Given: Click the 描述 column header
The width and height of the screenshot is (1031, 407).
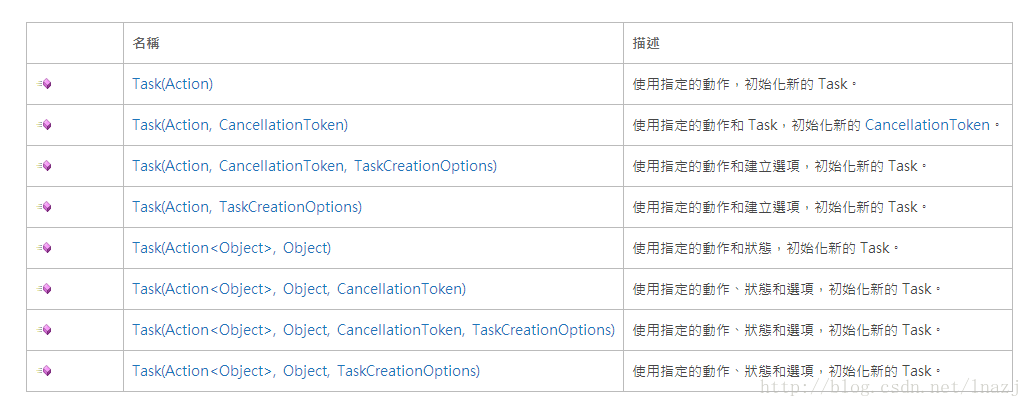Looking at the screenshot, I should coord(646,43).
